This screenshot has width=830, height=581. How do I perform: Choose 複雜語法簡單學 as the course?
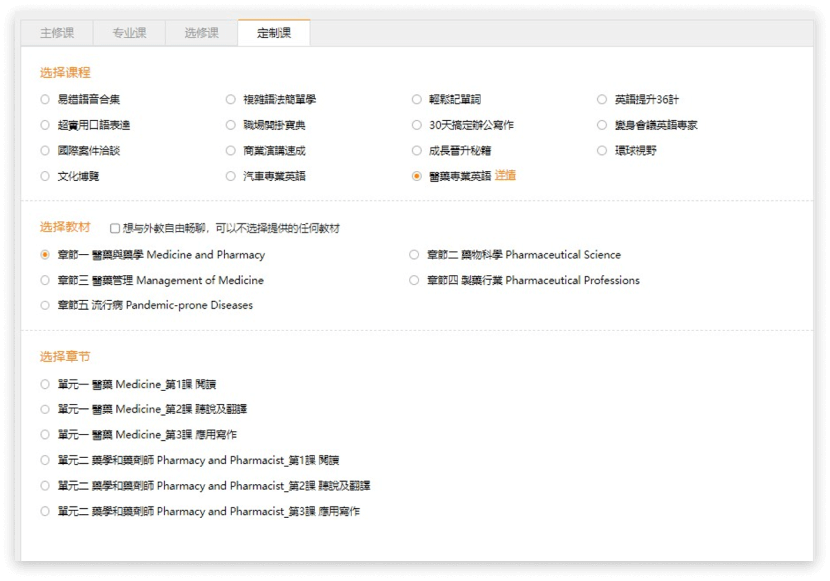231,99
